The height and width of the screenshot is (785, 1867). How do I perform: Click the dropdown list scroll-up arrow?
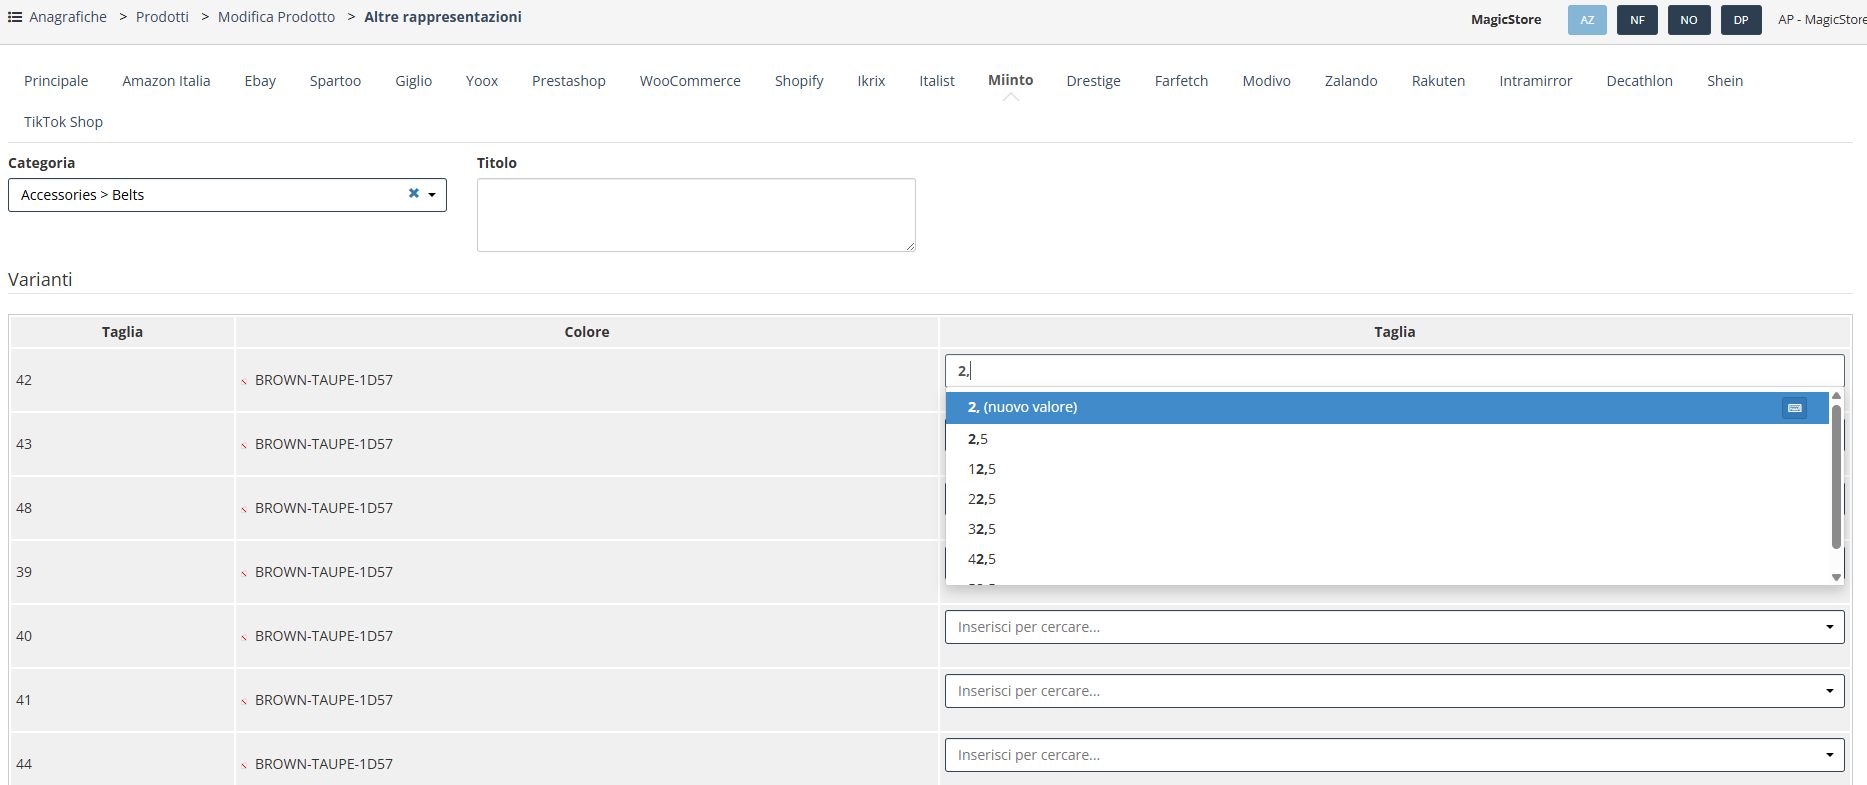pos(1836,396)
